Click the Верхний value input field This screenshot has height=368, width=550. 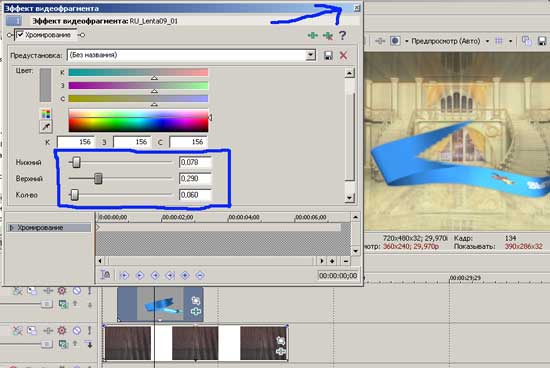pos(195,179)
